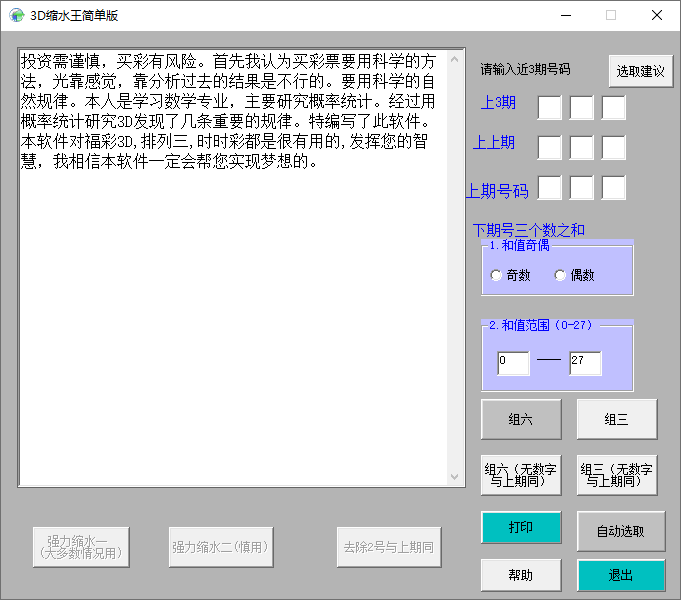
Task: Click the text area scrollbar up arrow
Action: pyautogui.click(x=454, y=59)
